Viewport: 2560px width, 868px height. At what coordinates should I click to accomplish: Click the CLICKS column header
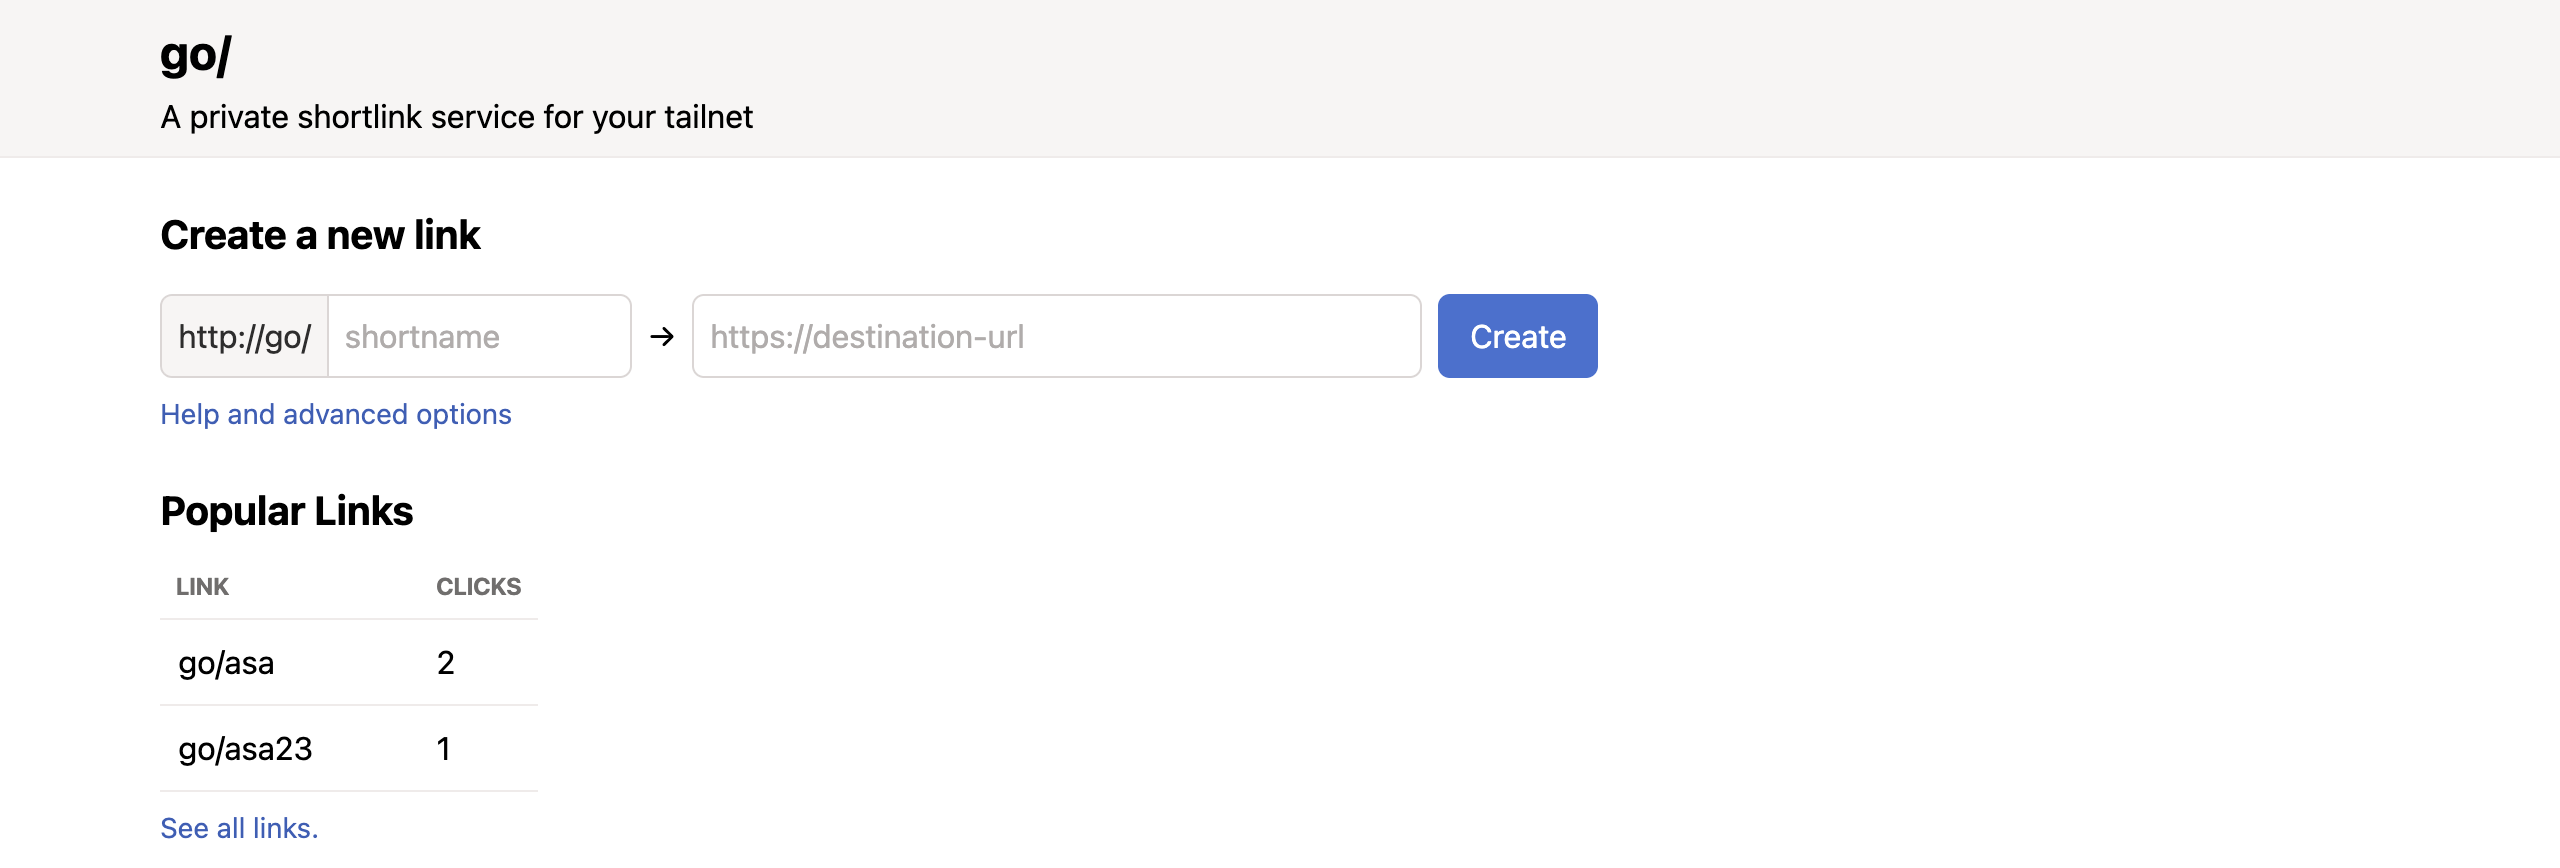click(478, 587)
